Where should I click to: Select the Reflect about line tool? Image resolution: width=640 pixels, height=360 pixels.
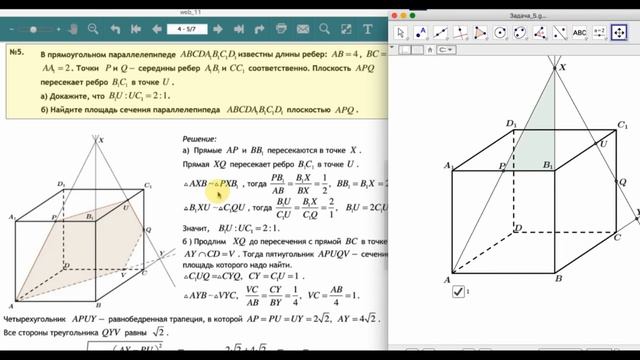tap(559, 33)
